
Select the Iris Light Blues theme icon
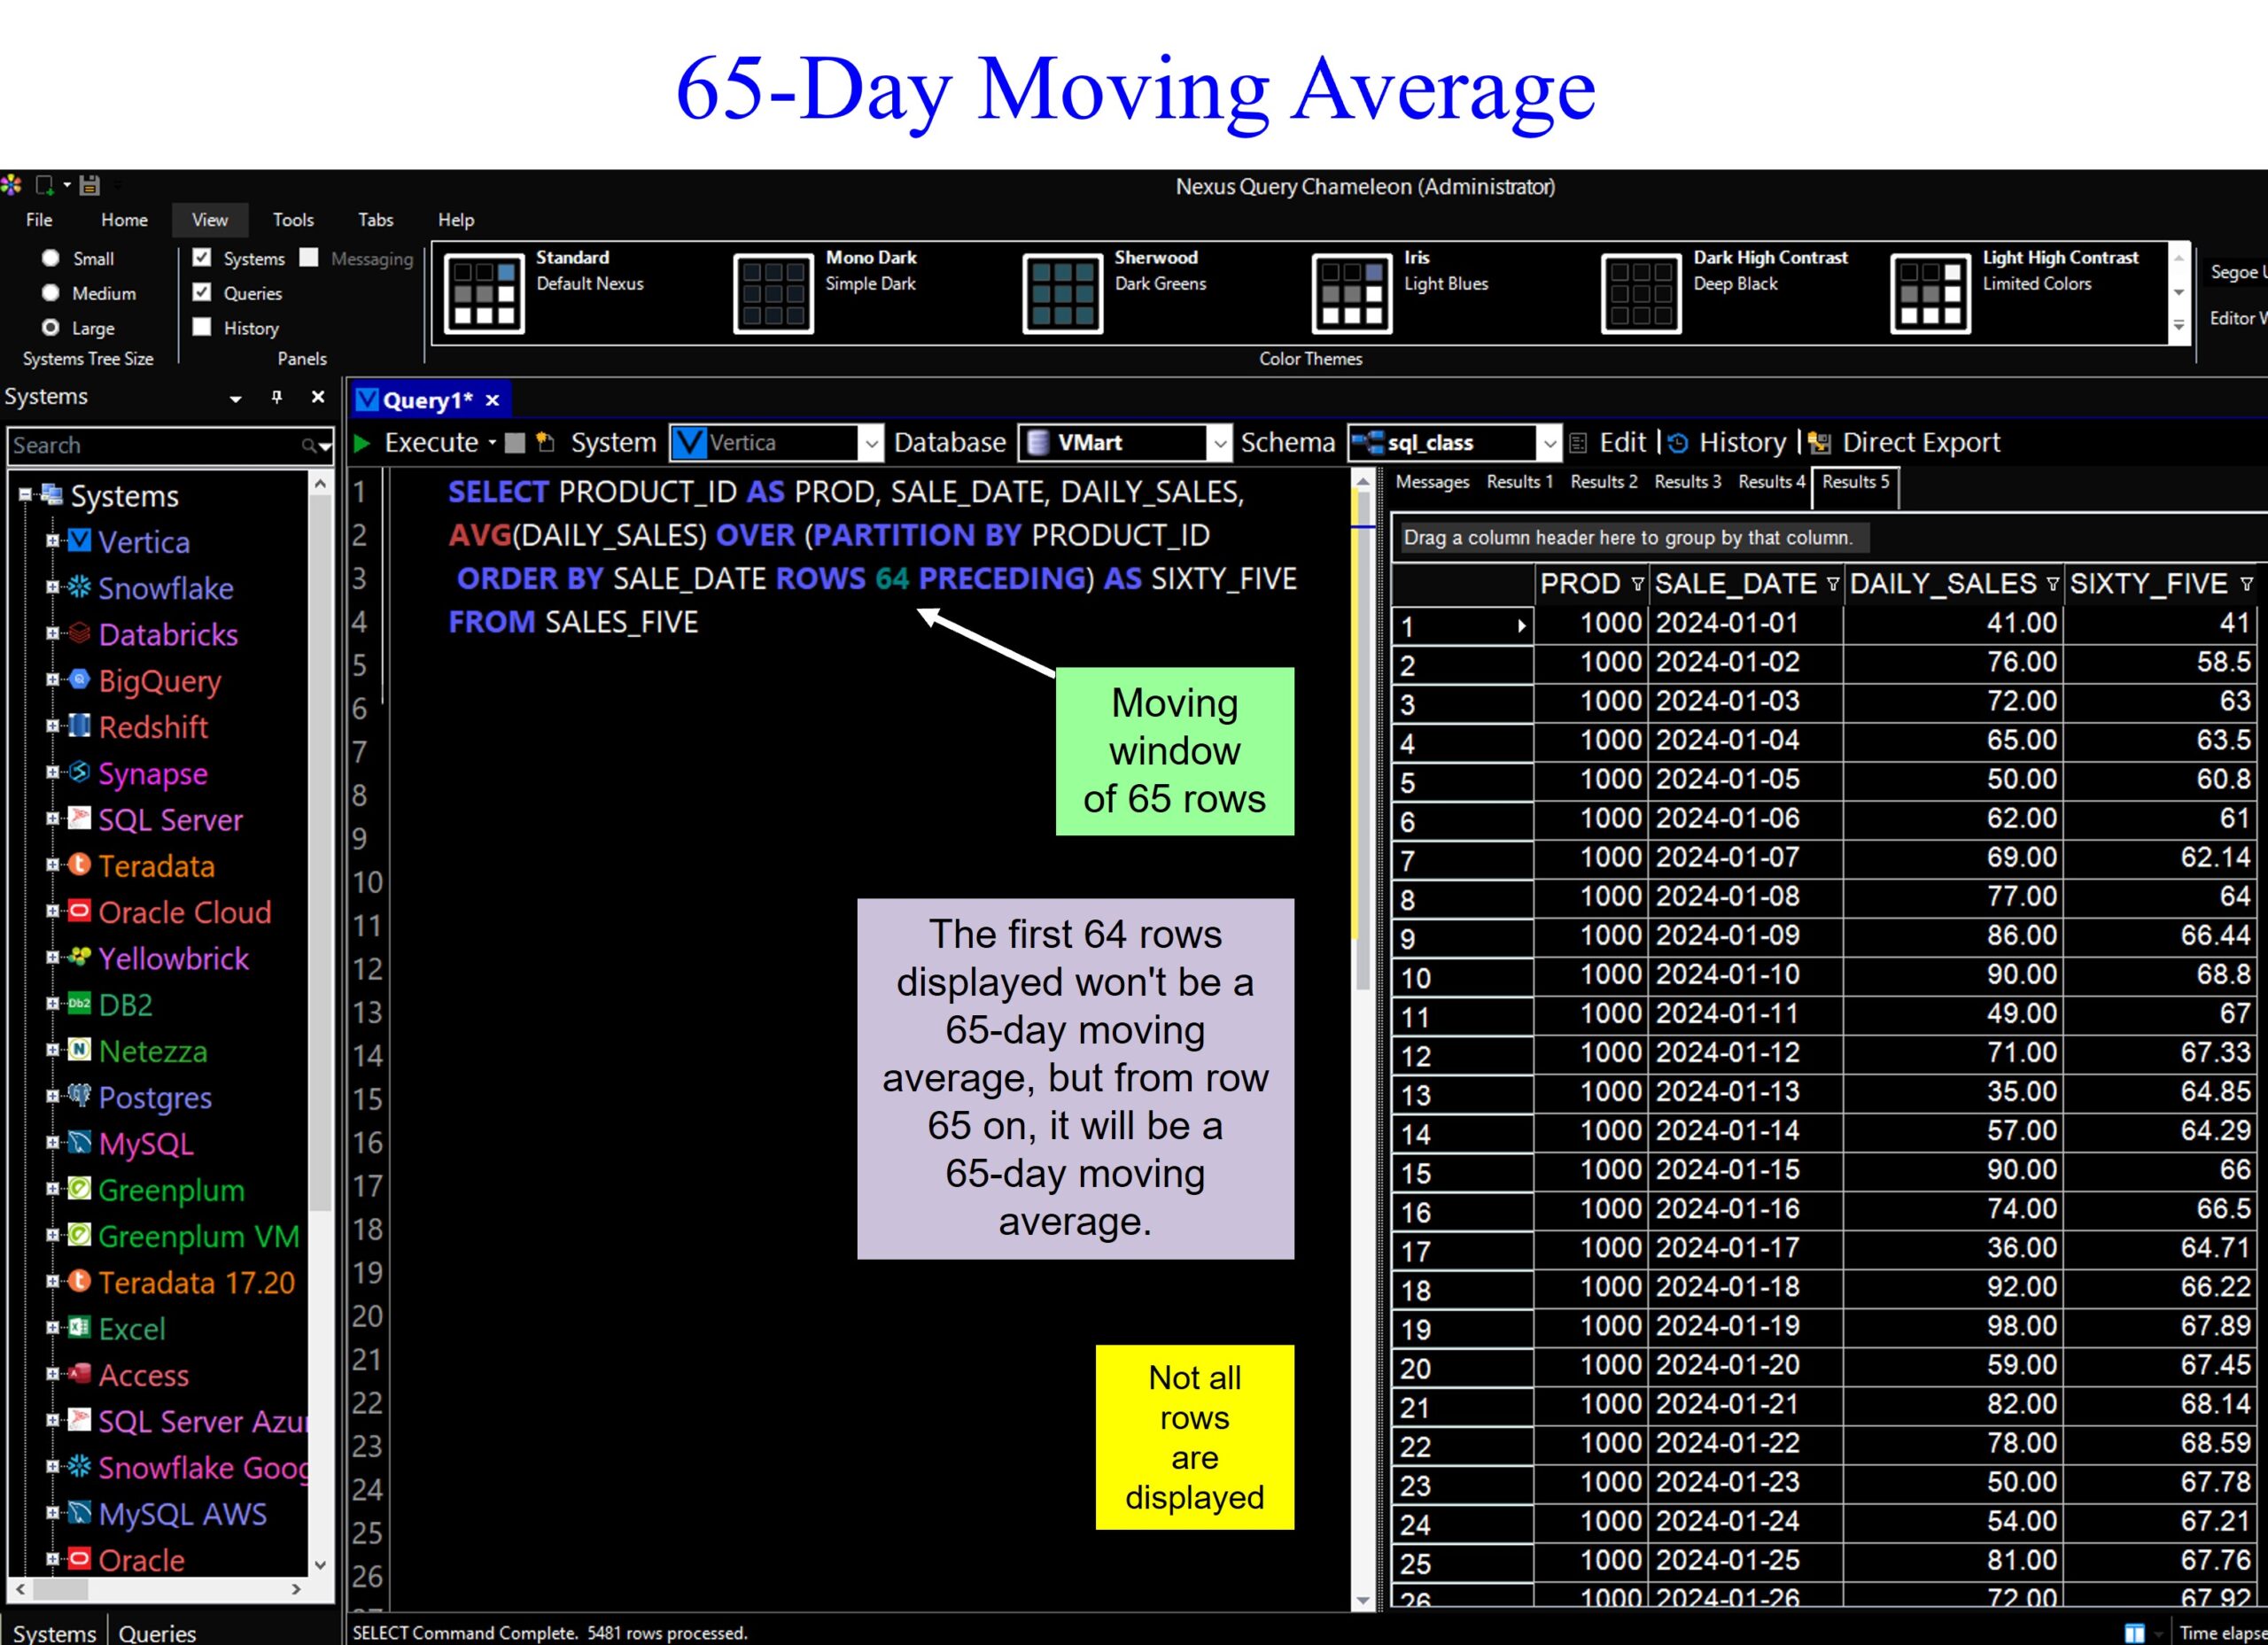1351,293
